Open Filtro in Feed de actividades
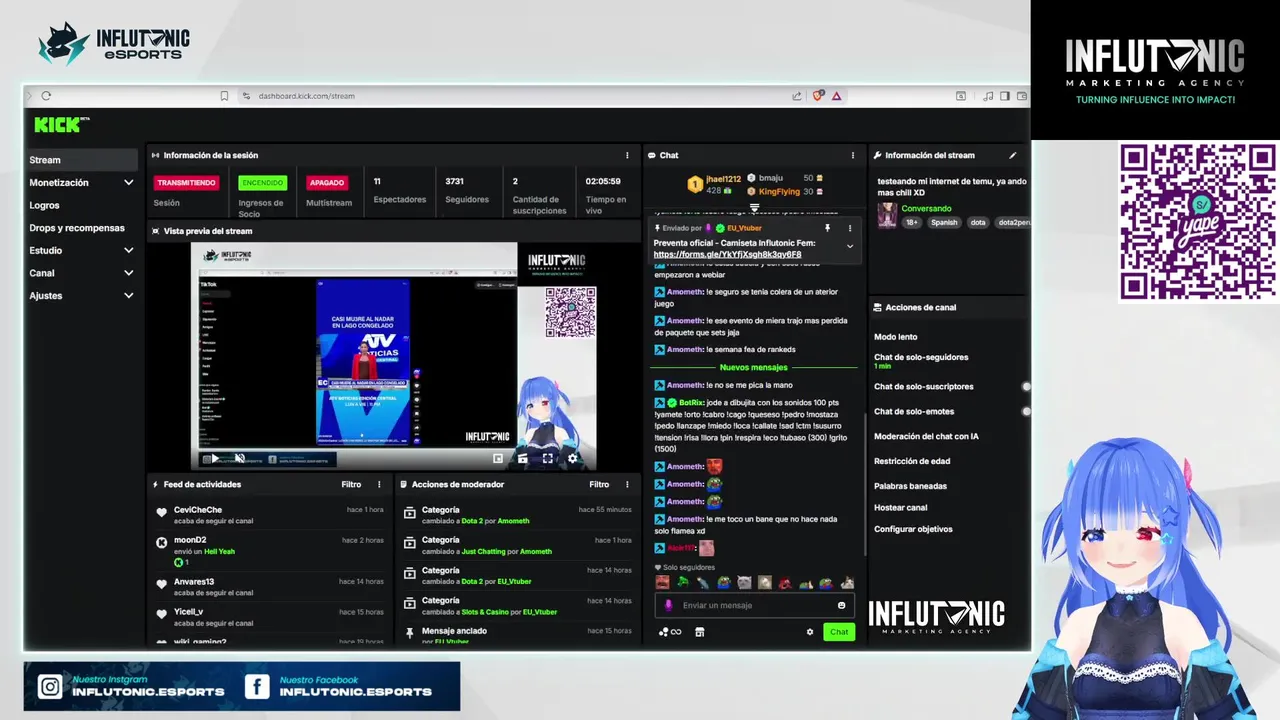This screenshot has height=720, width=1280. [x=351, y=484]
